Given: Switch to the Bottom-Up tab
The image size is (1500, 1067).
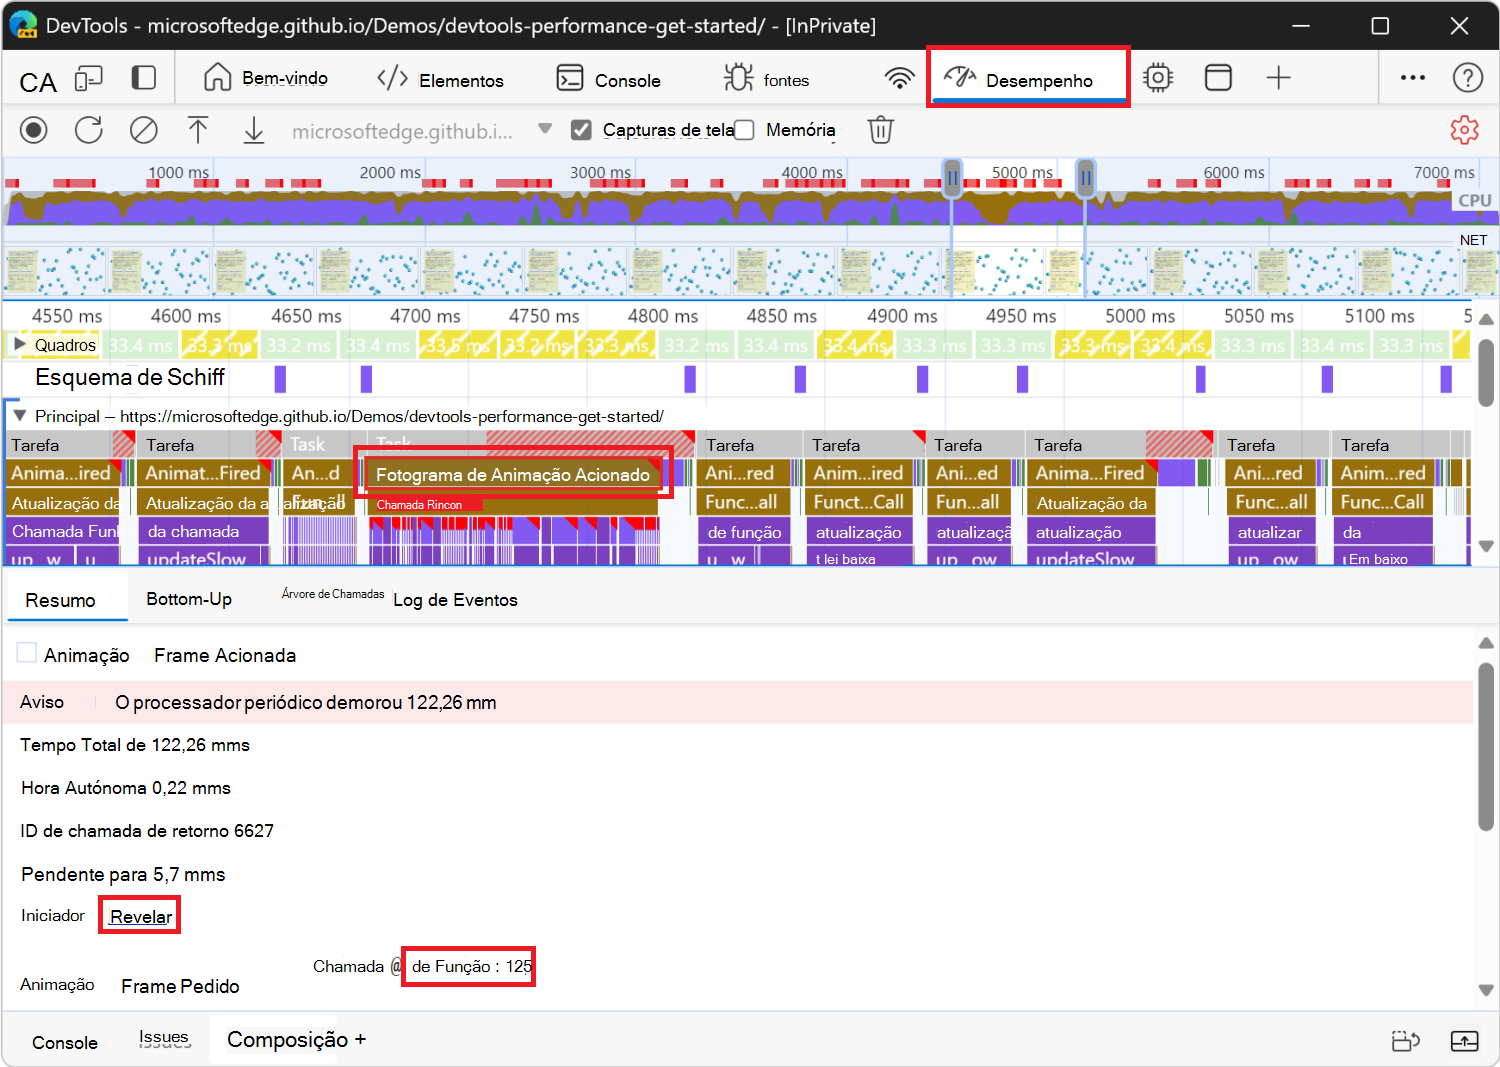Looking at the screenshot, I should click(x=189, y=599).
